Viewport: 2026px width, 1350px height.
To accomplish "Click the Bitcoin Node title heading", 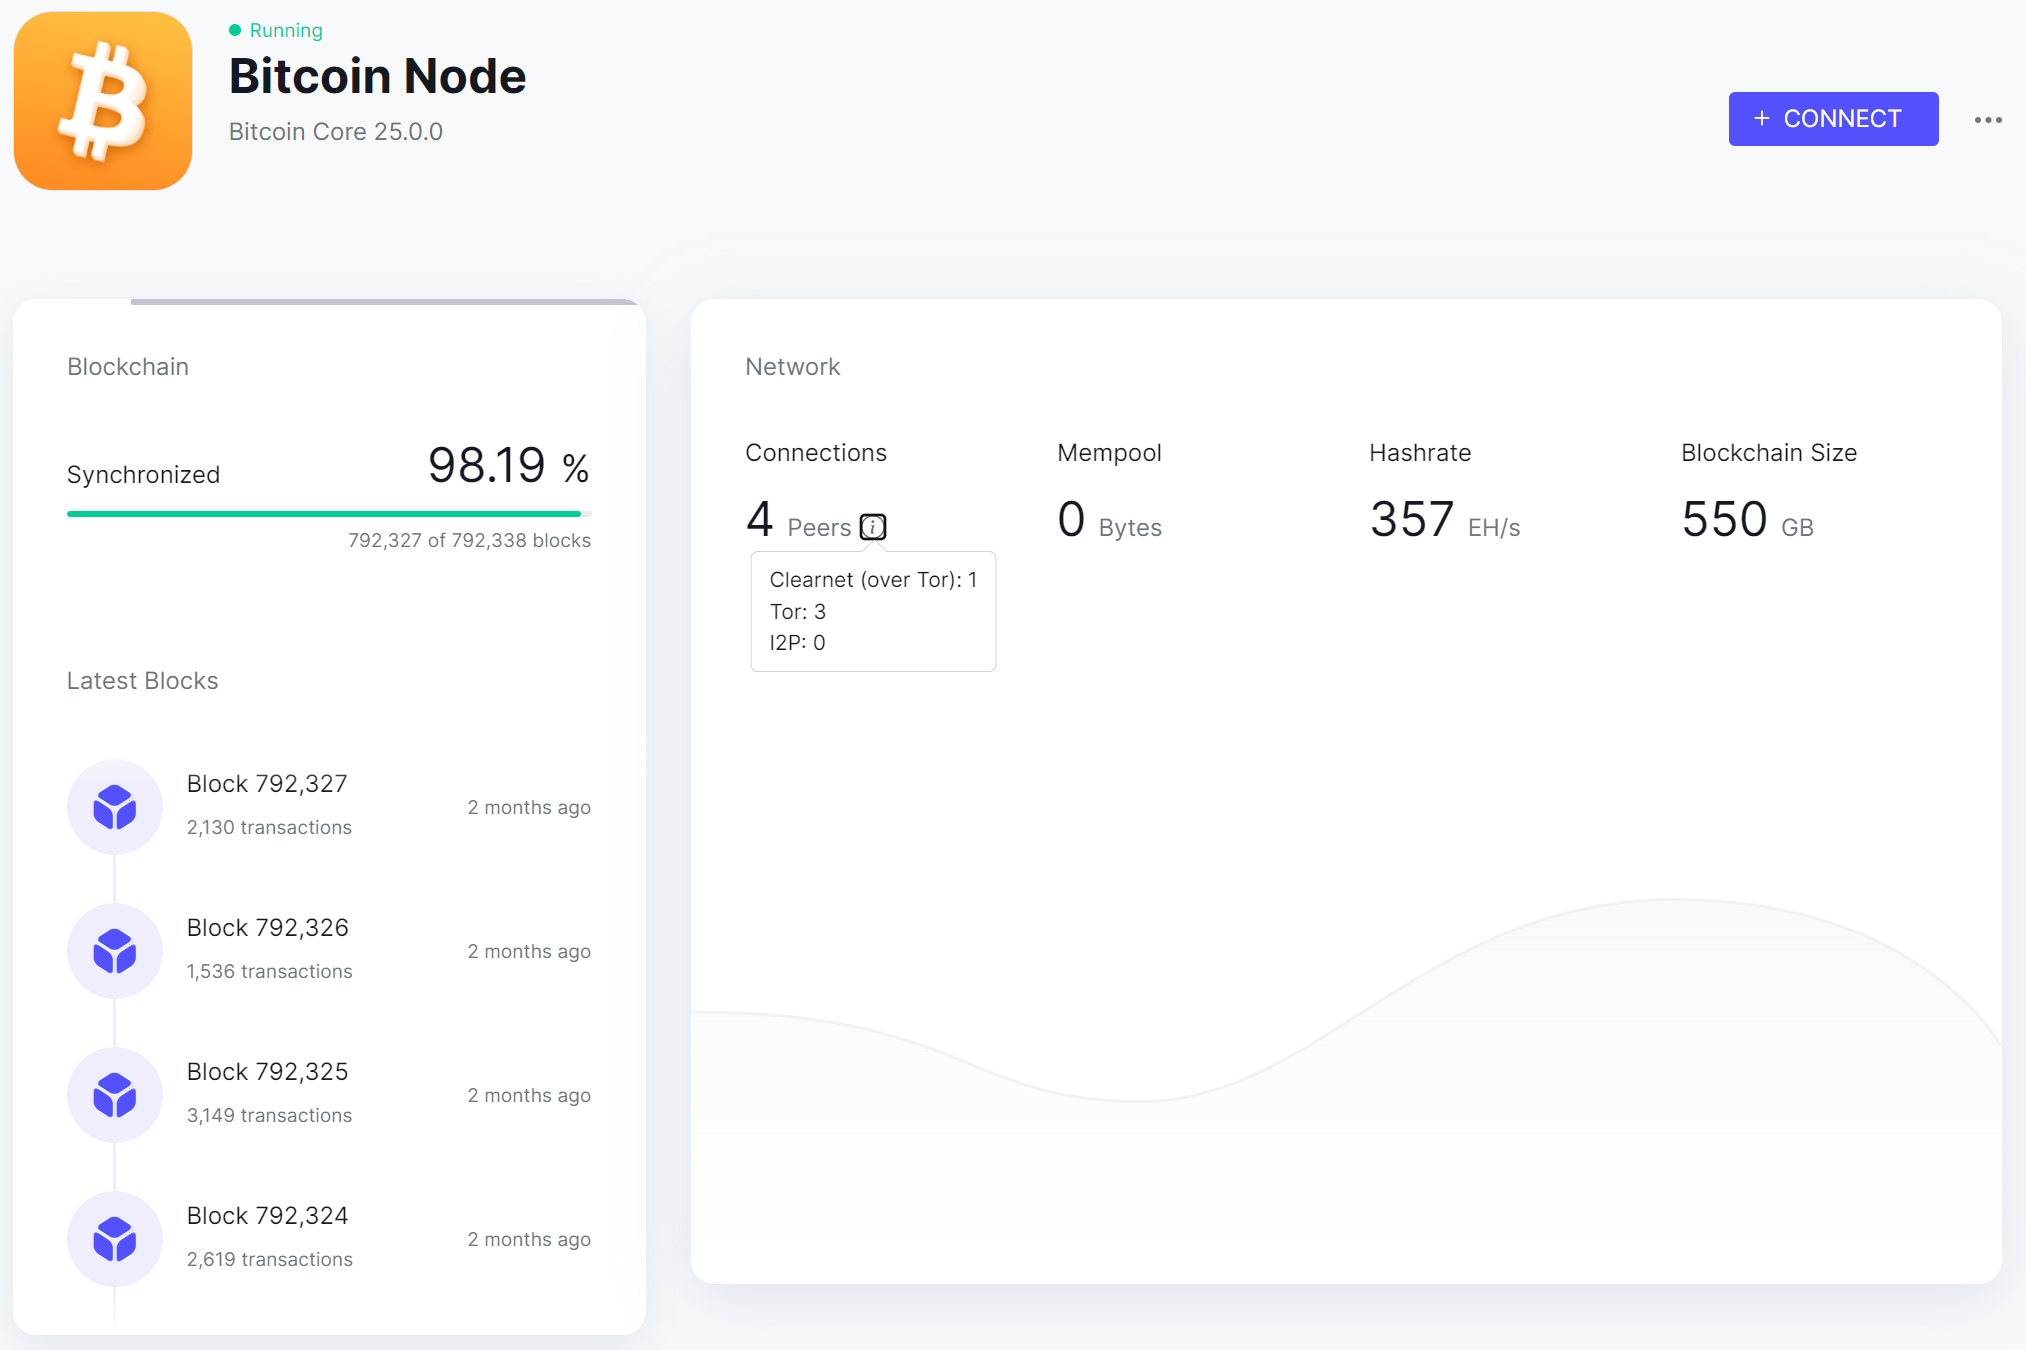I will point(377,77).
